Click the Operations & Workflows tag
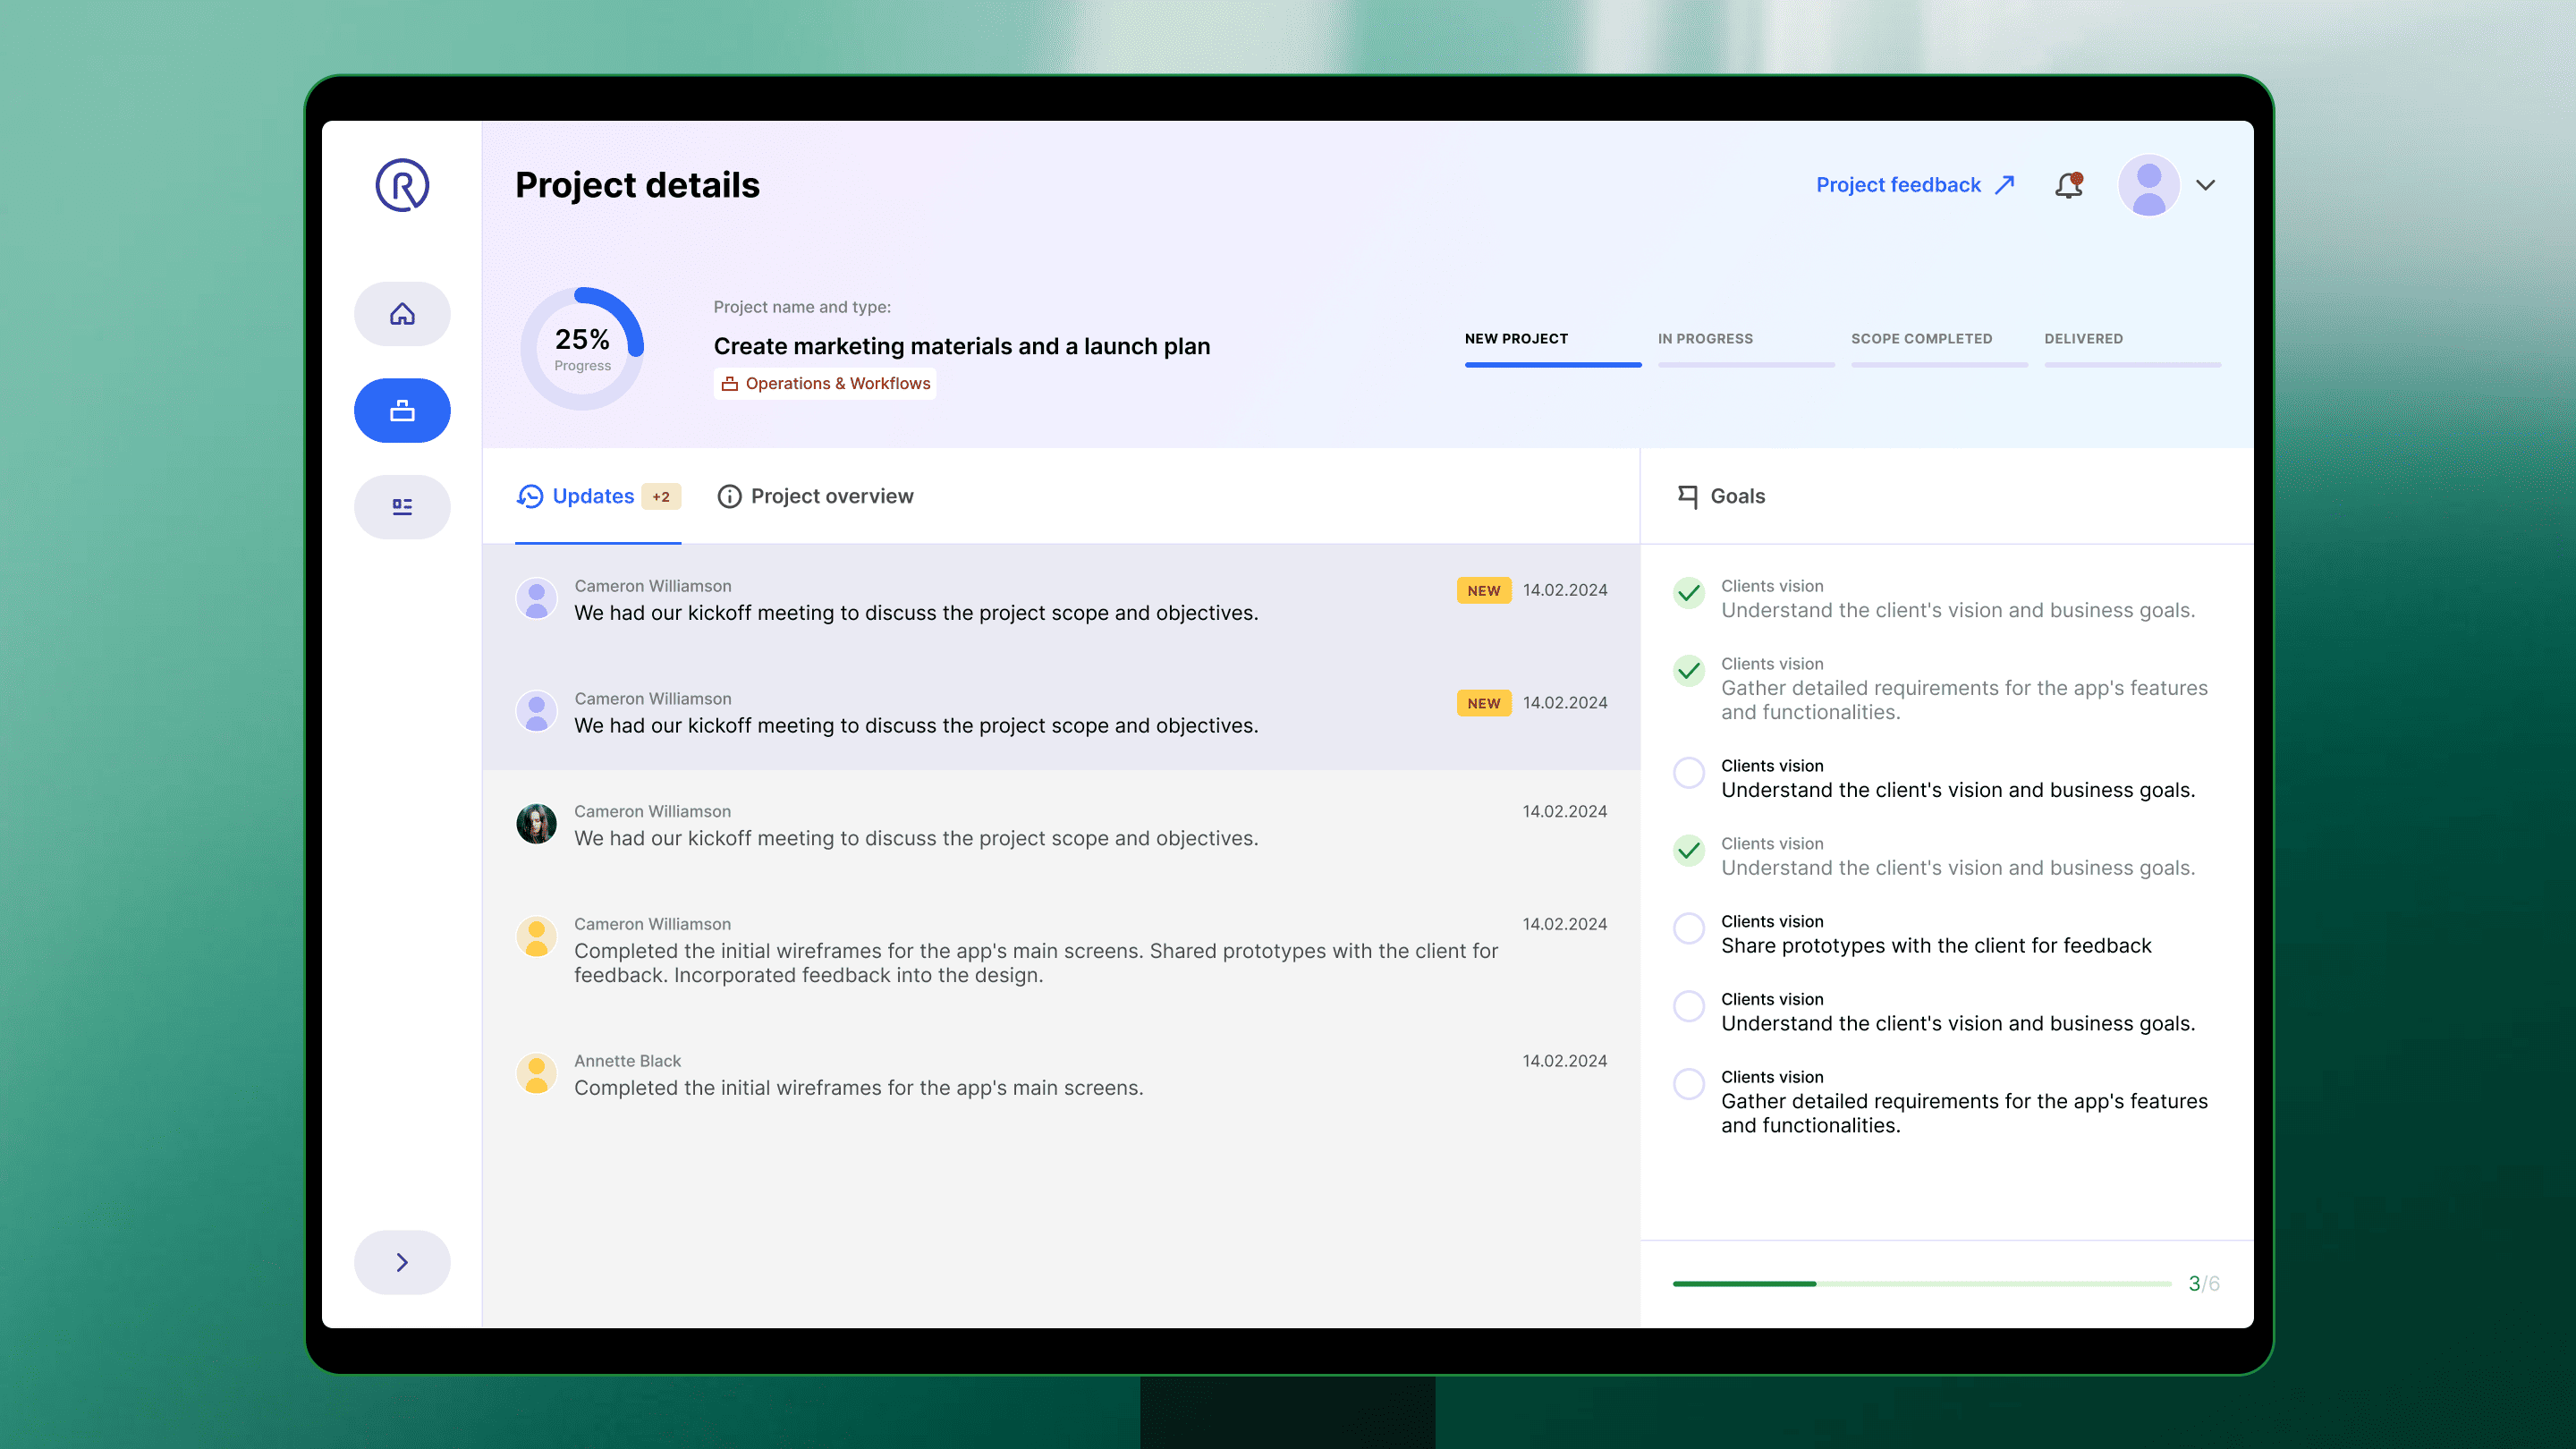This screenshot has height=1449, width=2576. tap(825, 384)
